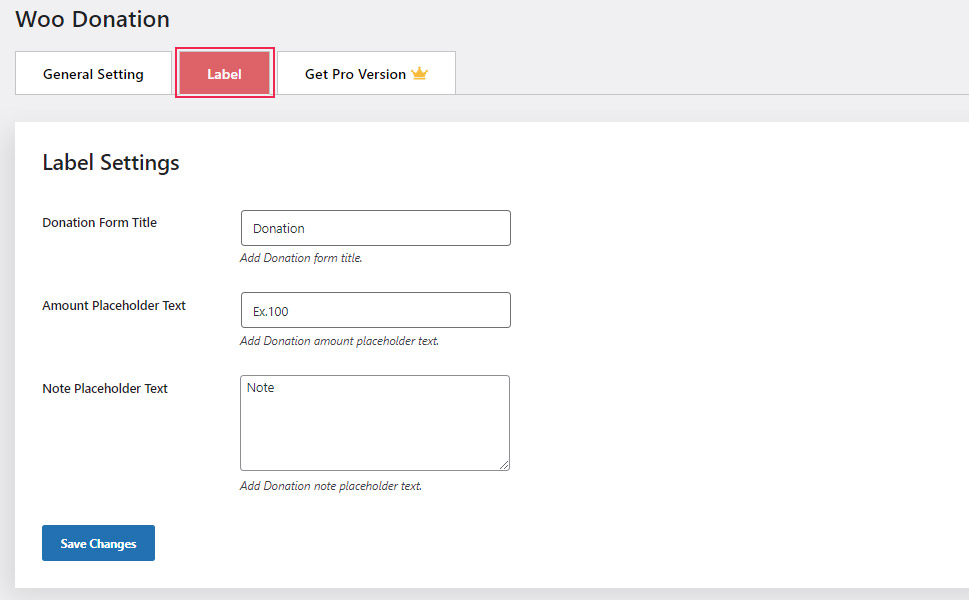The width and height of the screenshot is (969, 600).
Task: Click the crown icon beside Get Pro Version
Action: coord(419,74)
